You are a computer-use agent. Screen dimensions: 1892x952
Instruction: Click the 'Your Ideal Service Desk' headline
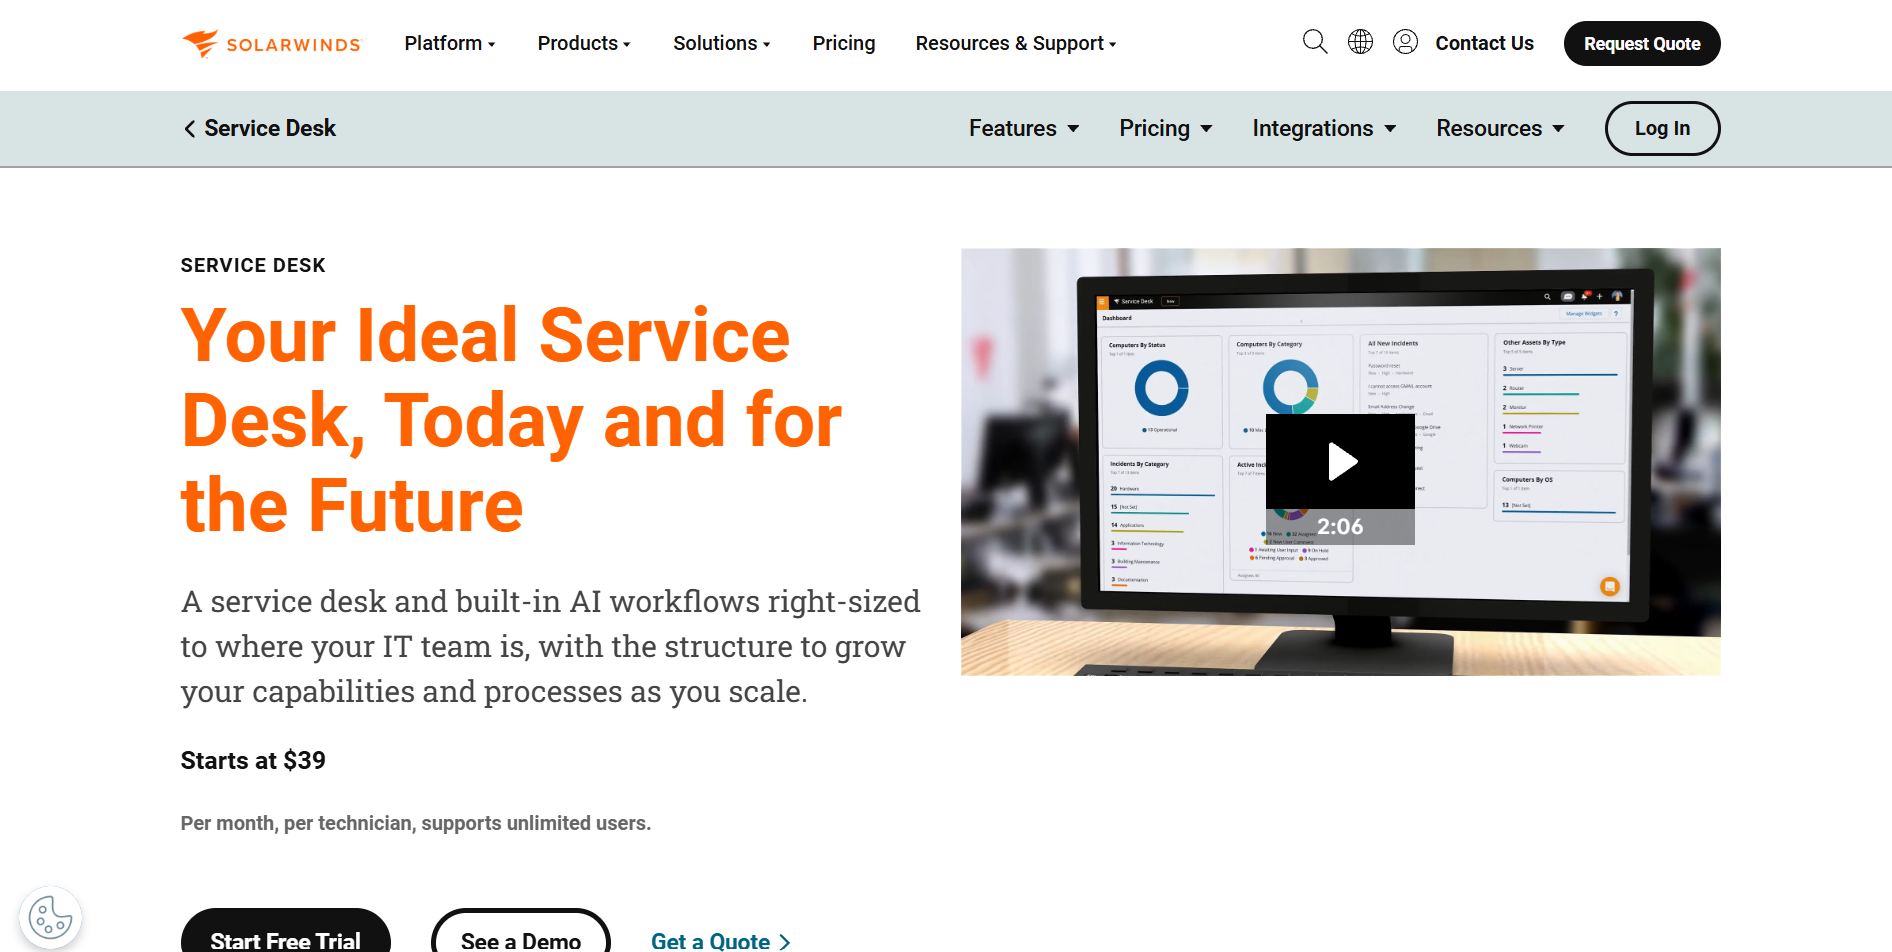[511, 420]
